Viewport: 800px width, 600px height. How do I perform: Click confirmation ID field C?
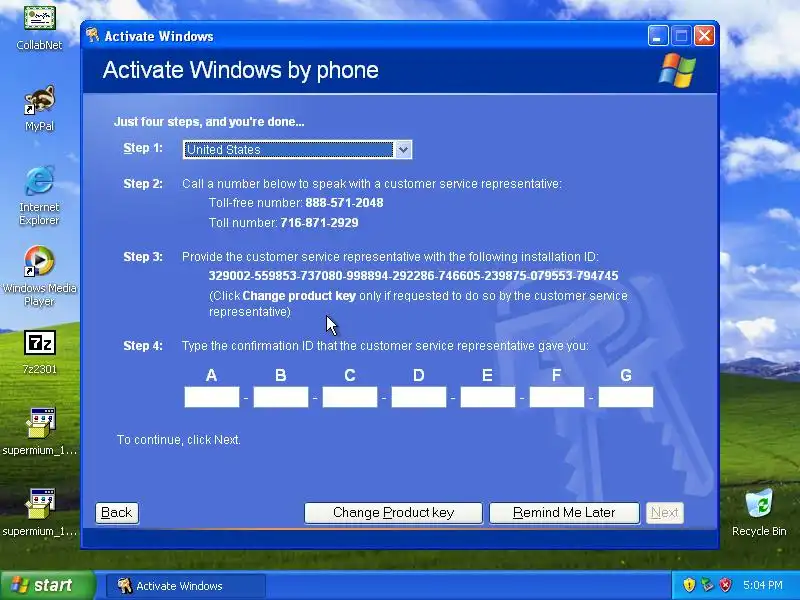pos(350,397)
